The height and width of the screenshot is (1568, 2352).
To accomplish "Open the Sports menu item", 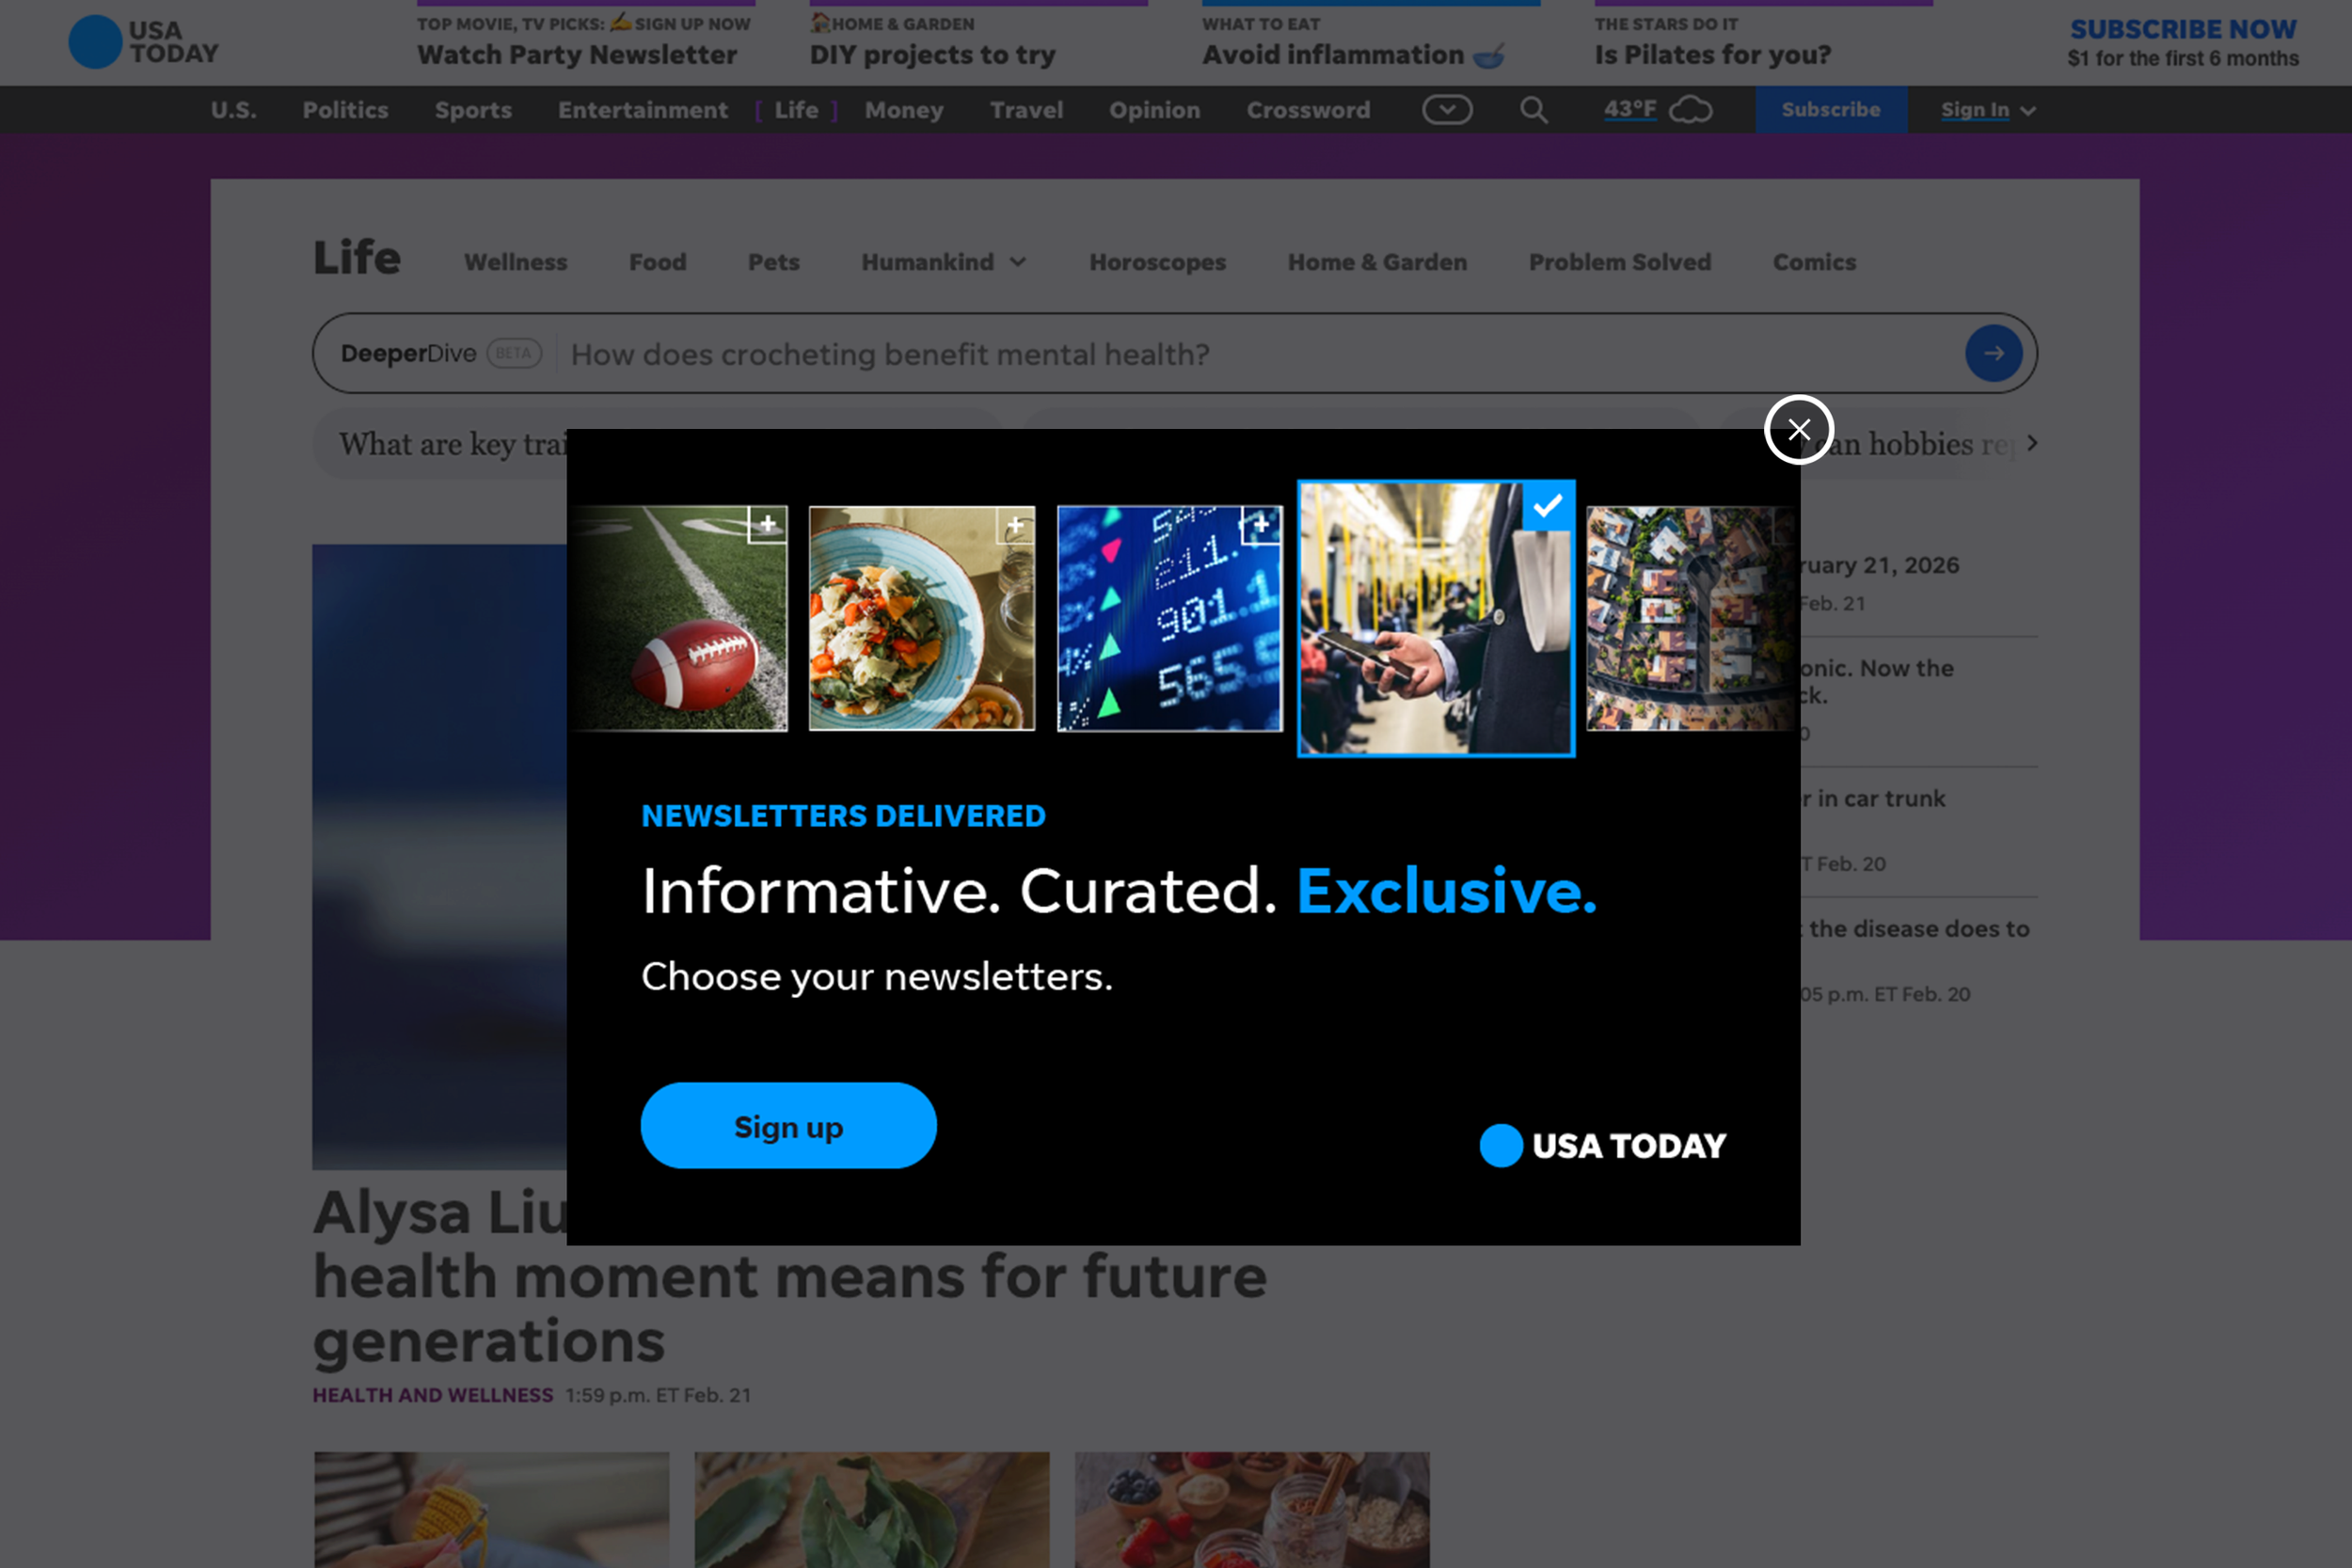I will click(x=473, y=110).
